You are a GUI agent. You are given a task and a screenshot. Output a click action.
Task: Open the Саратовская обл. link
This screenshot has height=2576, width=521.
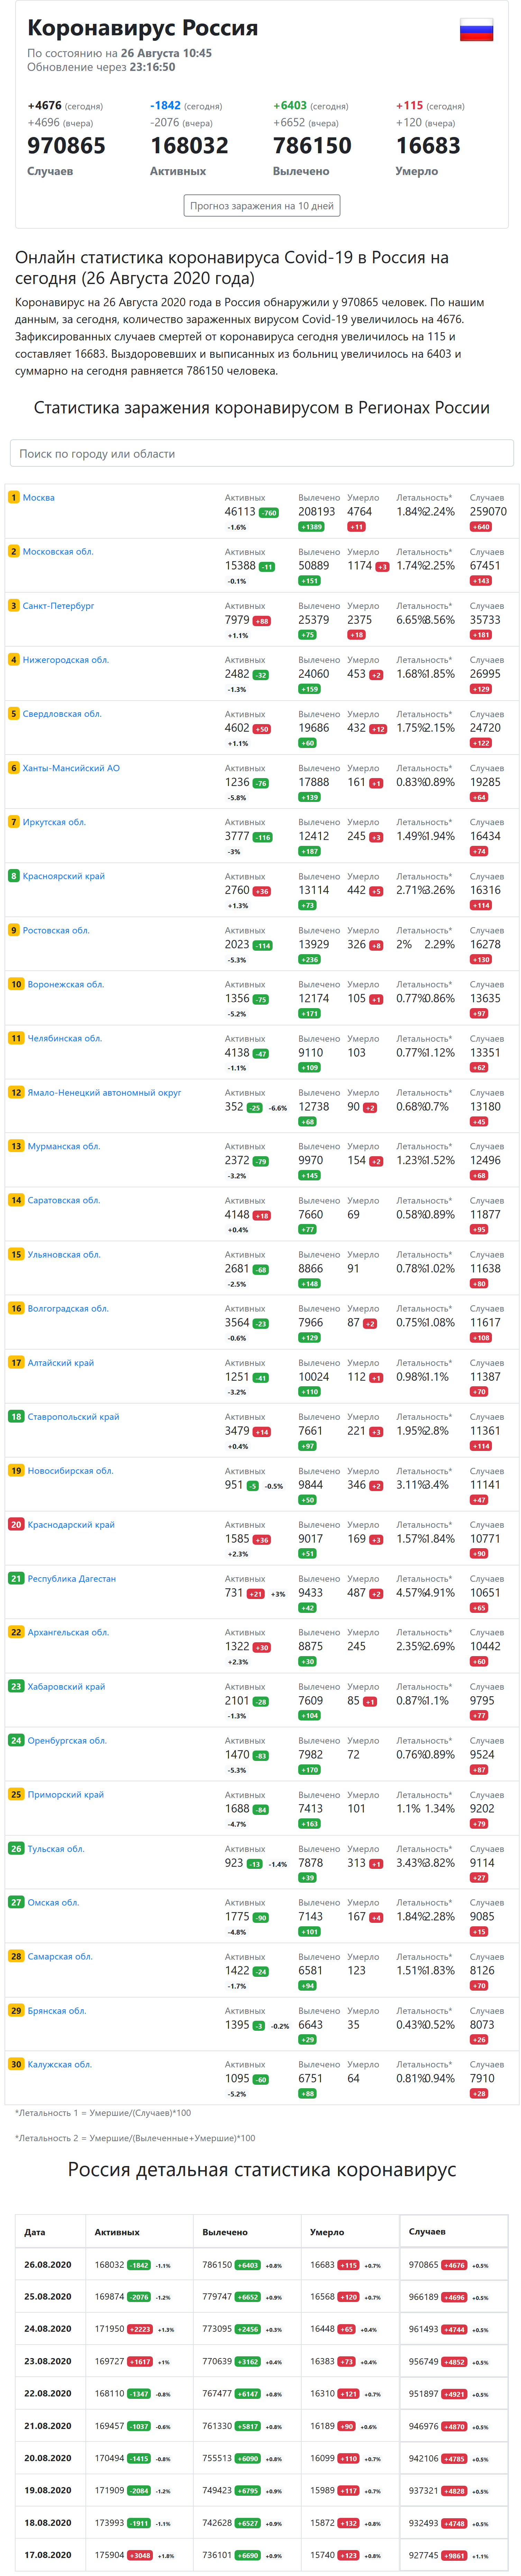coord(64,1200)
